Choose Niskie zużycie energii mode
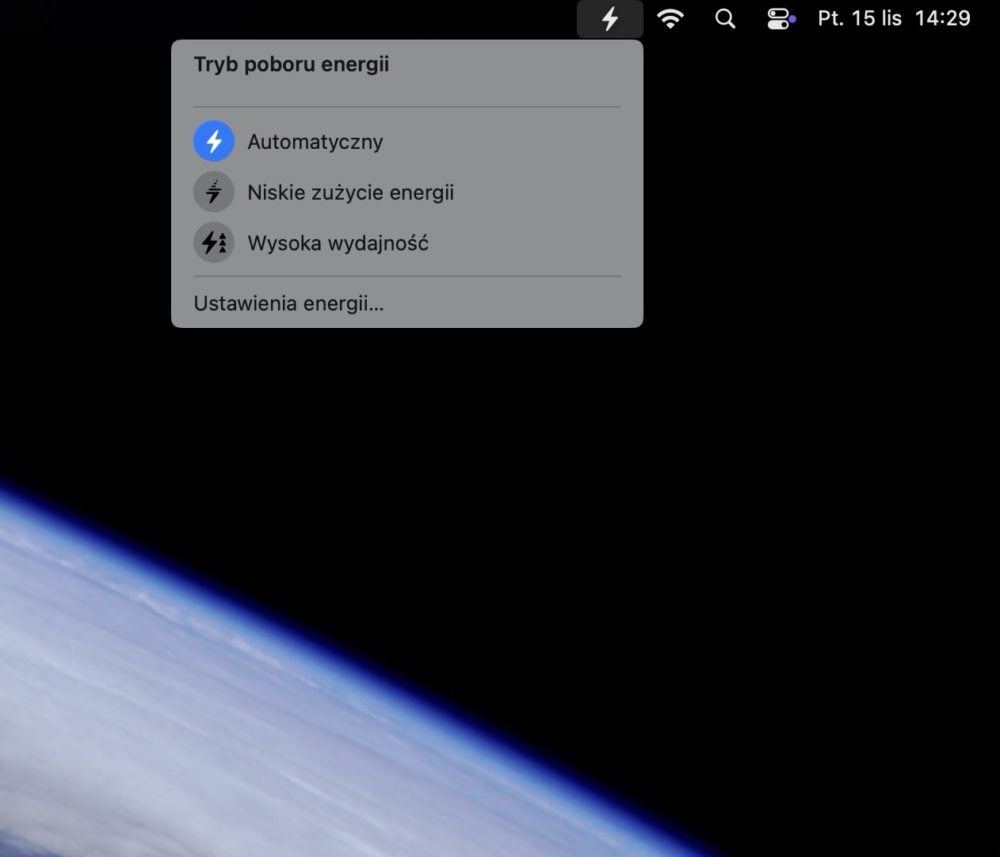 [407, 192]
